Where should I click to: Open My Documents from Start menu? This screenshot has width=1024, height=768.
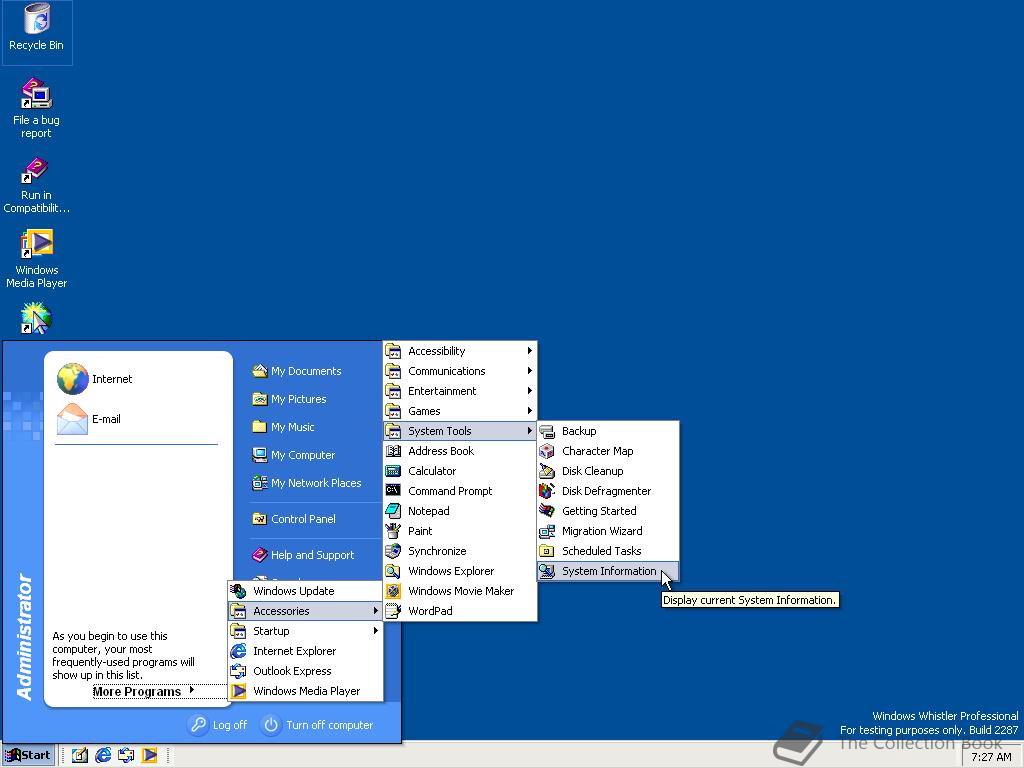click(x=297, y=371)
